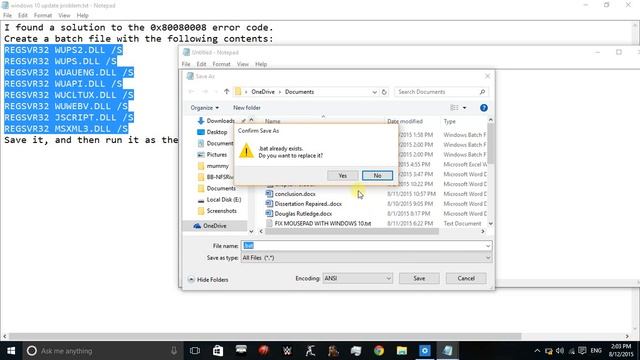Viewport: 640px width, 360px height.
Task: Open the Encoding ANSI dropdown
Action: click(357, 278)
